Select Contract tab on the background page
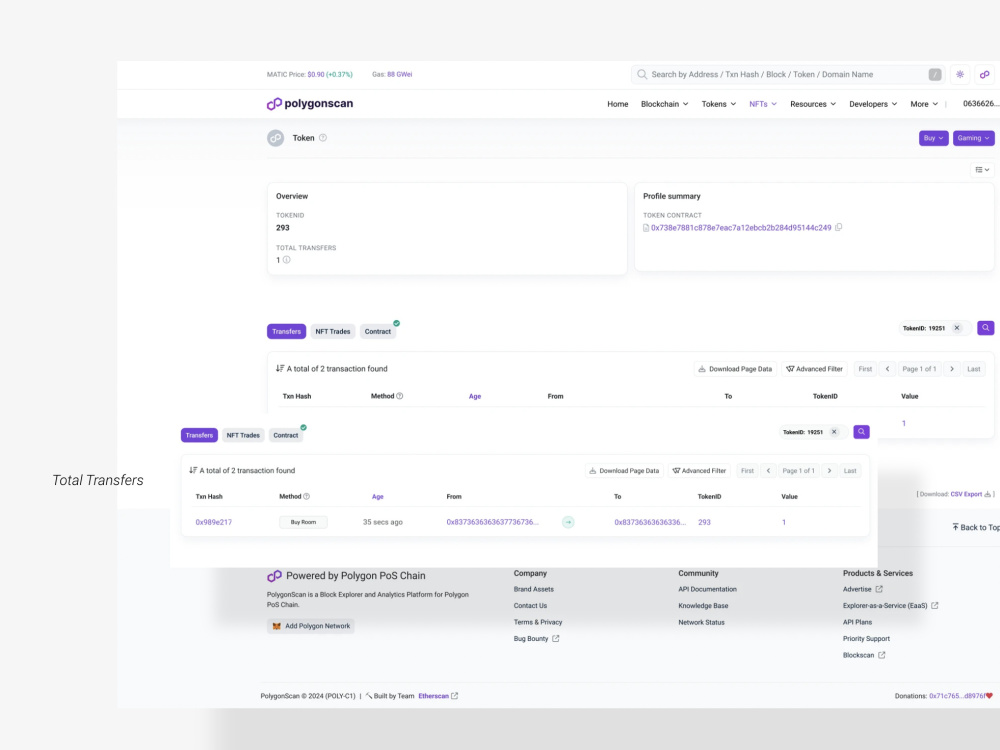This screenshot has height=750, width=1000. [378, 331]
